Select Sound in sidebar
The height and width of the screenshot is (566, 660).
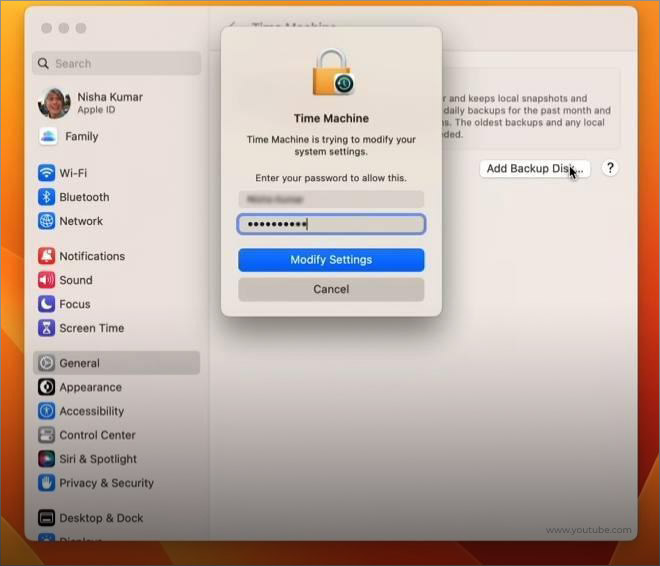pyautogui.click(x=76, y=280)
